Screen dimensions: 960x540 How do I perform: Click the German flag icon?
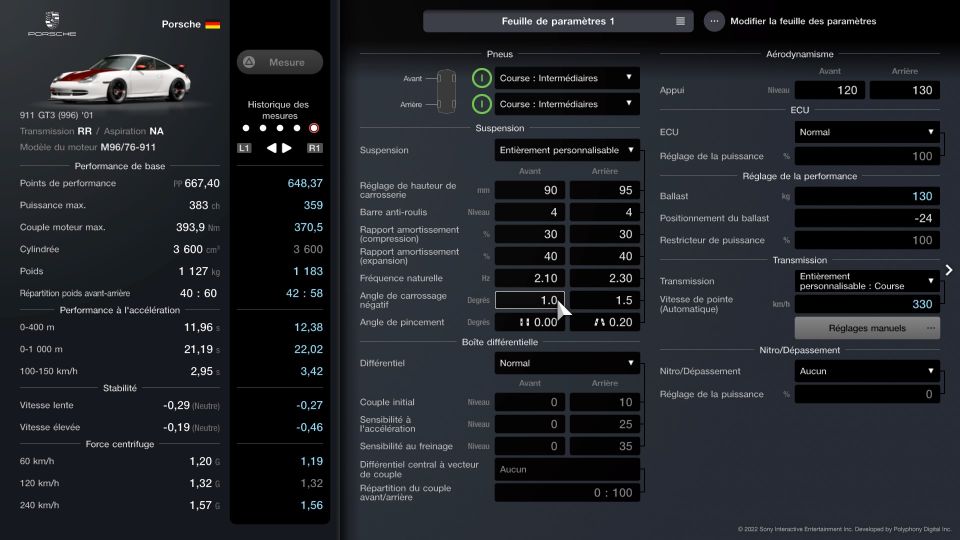(212, 24)
